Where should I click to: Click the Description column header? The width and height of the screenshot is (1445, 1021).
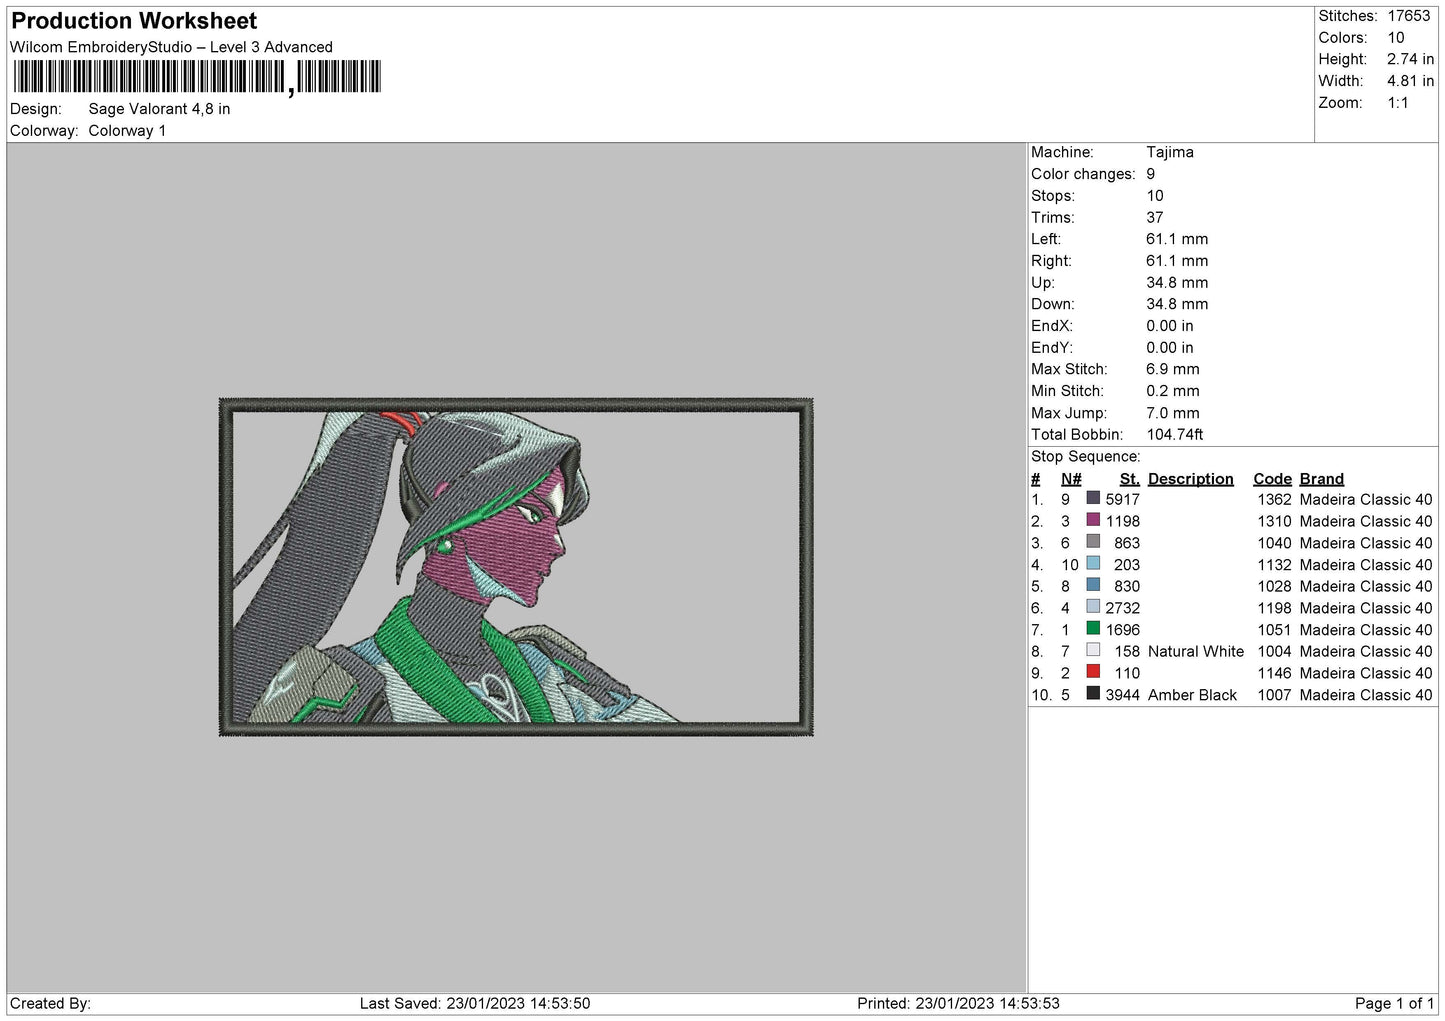[1190, 479]
